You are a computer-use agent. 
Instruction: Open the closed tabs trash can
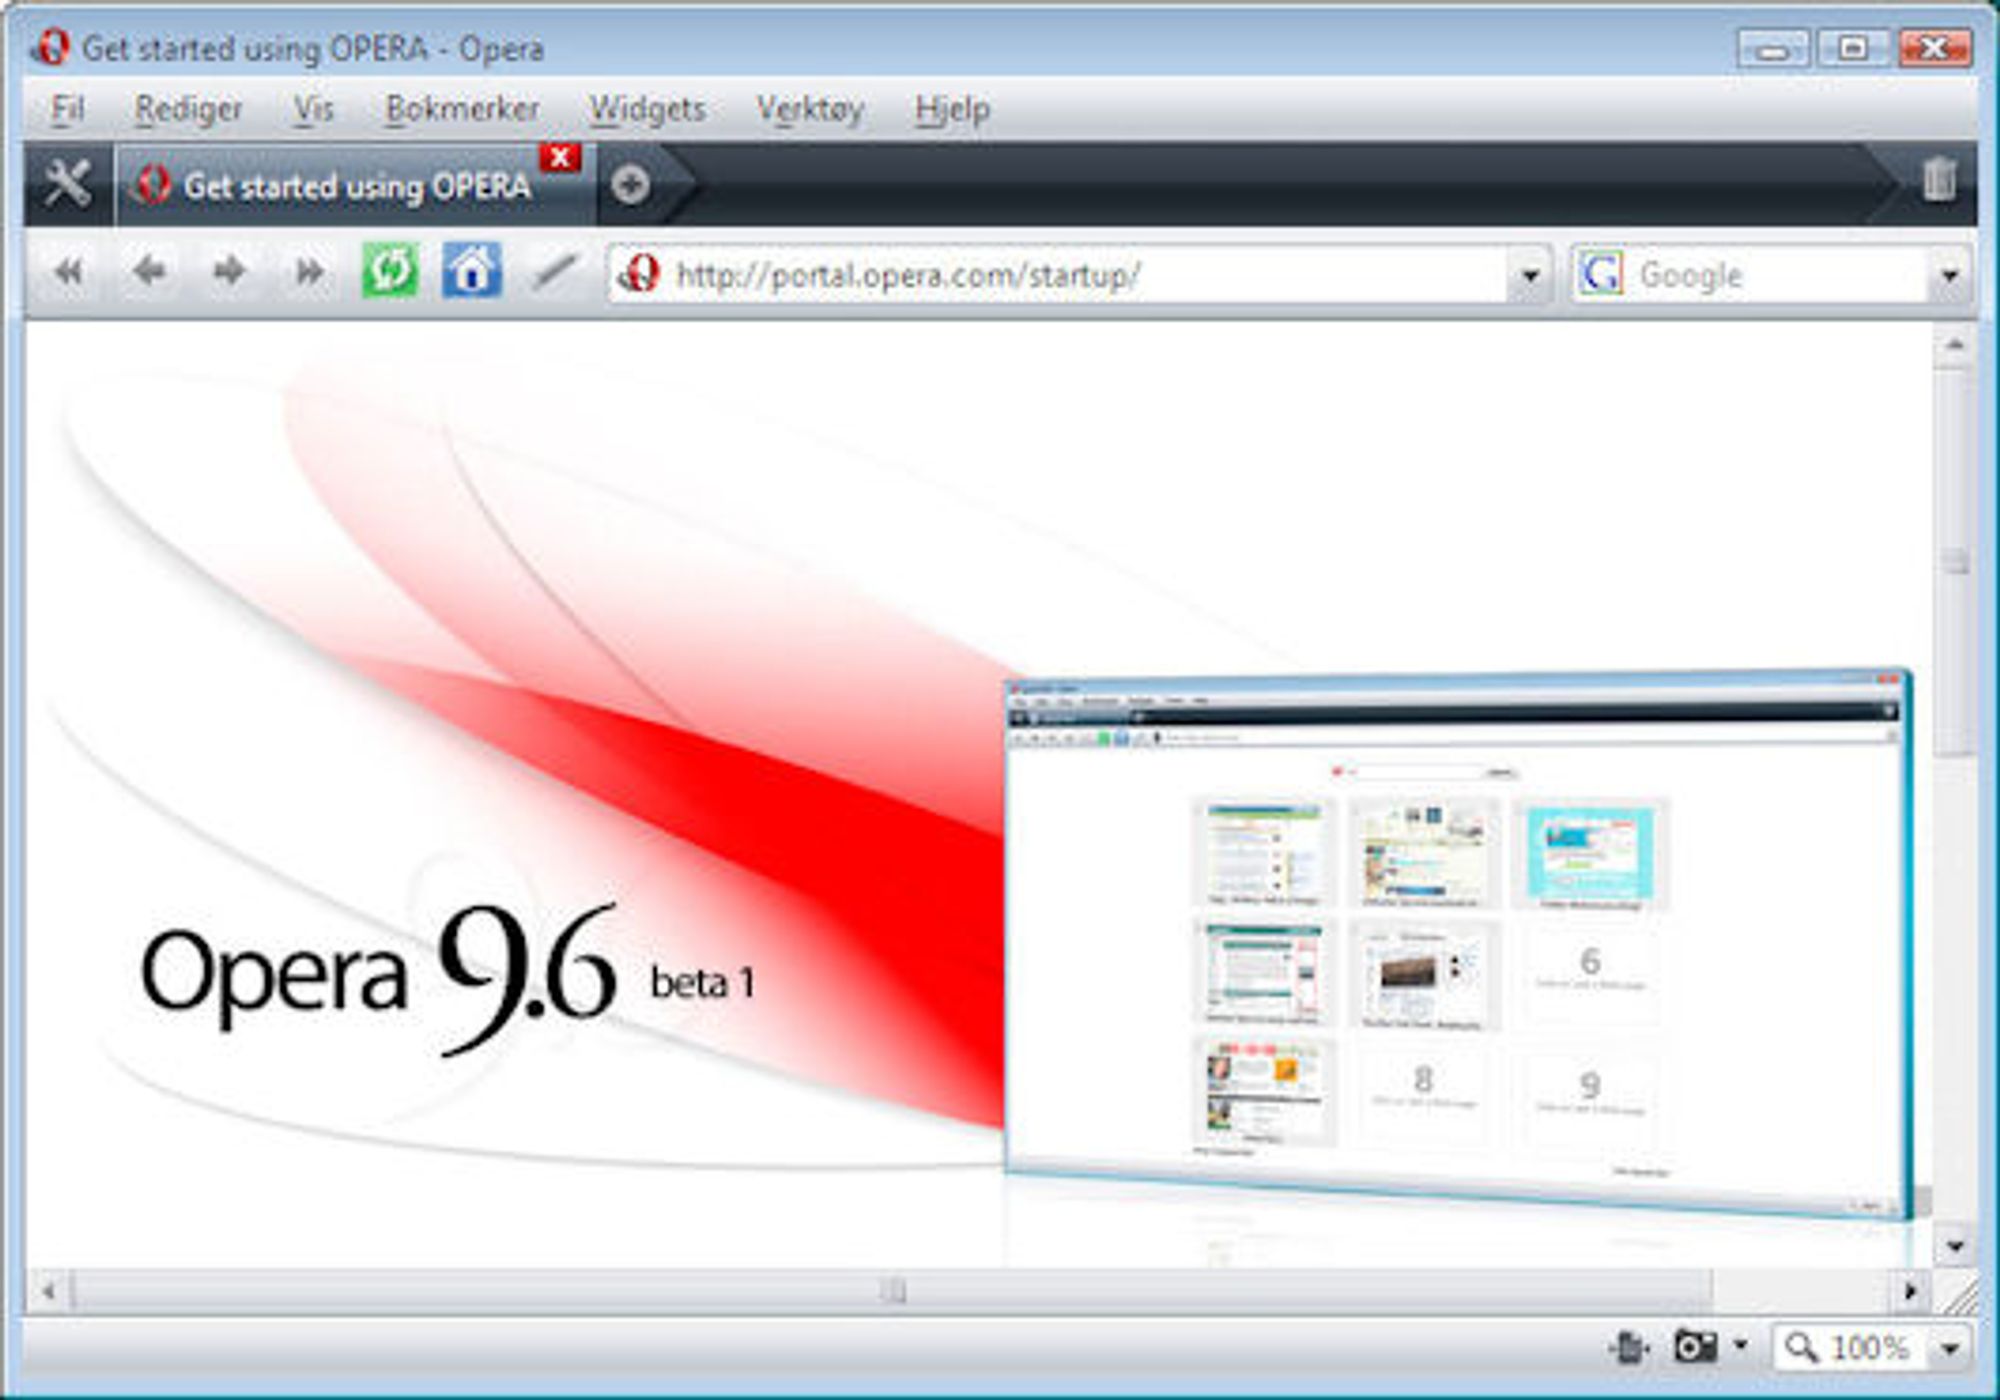click(1938, 182)
